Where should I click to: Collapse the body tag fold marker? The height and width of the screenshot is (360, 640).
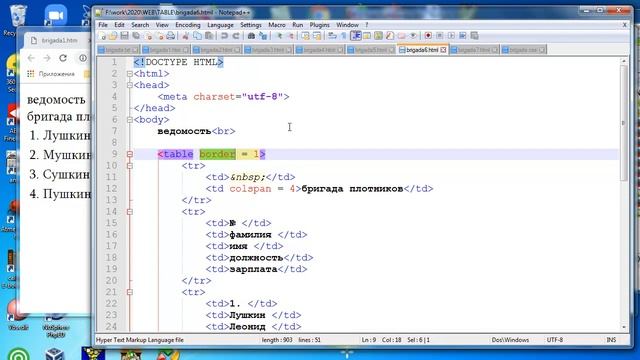tap(129, 120)
